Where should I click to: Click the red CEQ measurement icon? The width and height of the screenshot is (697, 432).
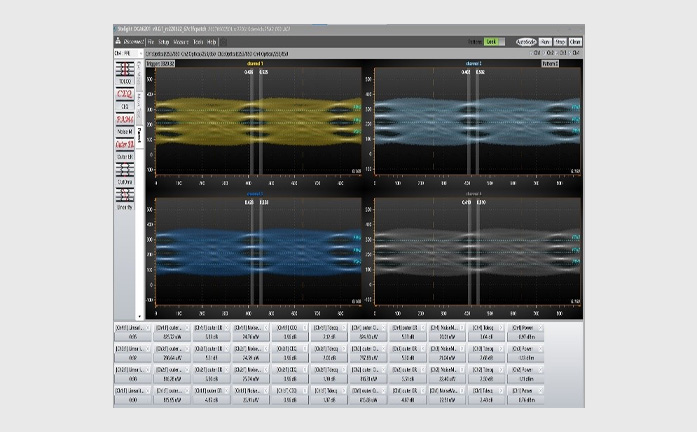click(125, 94)
